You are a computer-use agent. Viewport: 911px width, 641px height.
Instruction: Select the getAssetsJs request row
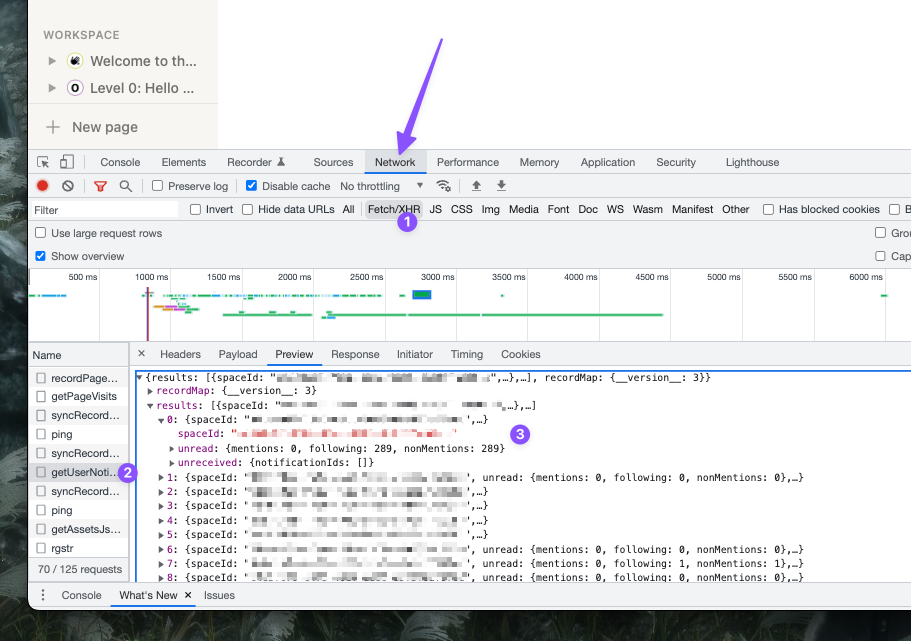(79, 529)
